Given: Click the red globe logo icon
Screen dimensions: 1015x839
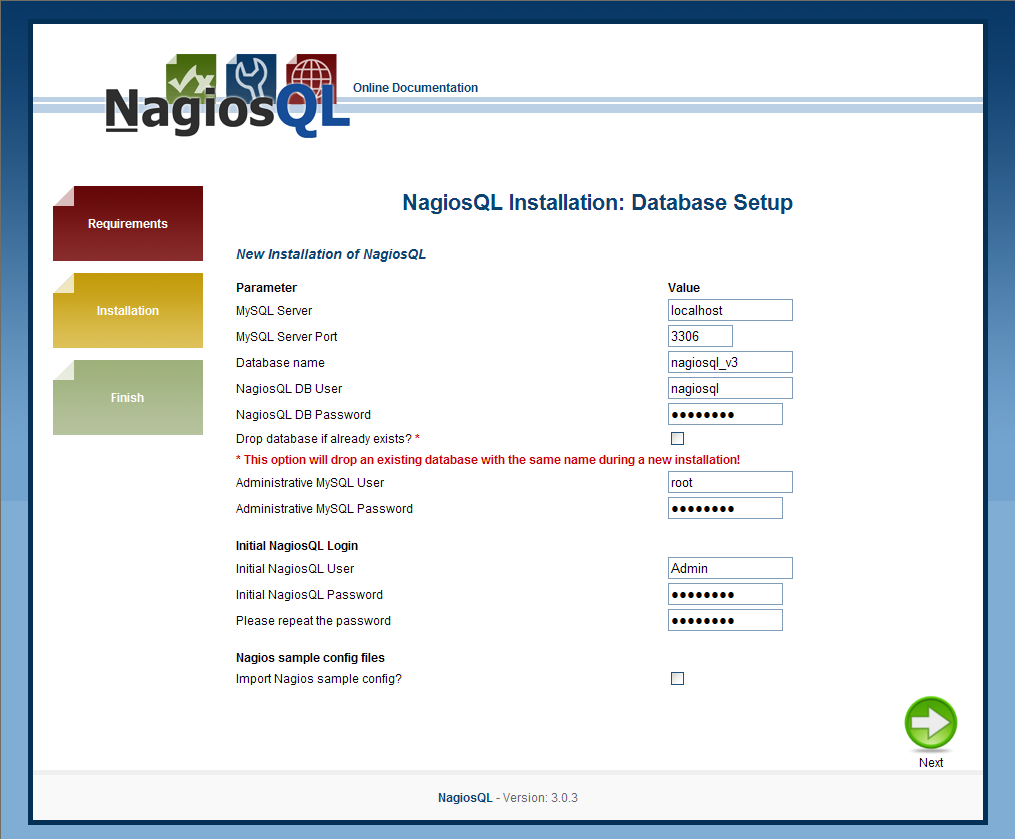Looking at the screenshot, I should coord(311,74).
